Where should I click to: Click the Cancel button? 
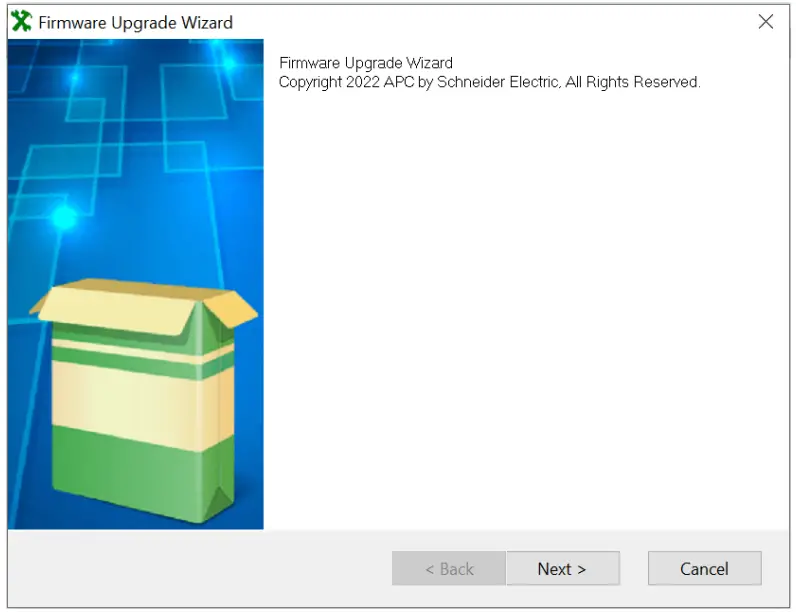point(704,568)
